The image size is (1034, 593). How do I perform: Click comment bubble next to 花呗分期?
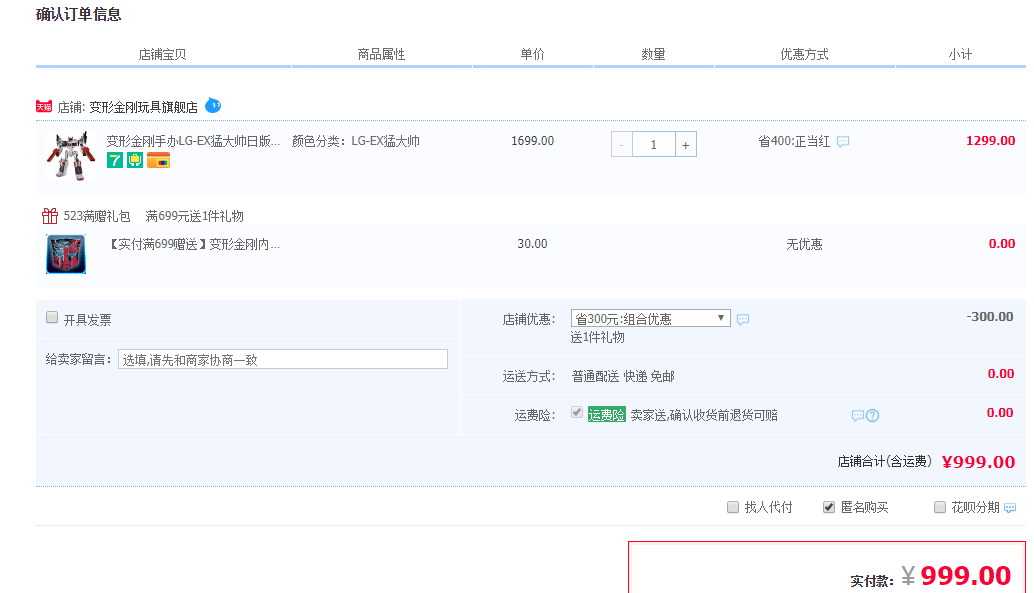click(1010, 507)
